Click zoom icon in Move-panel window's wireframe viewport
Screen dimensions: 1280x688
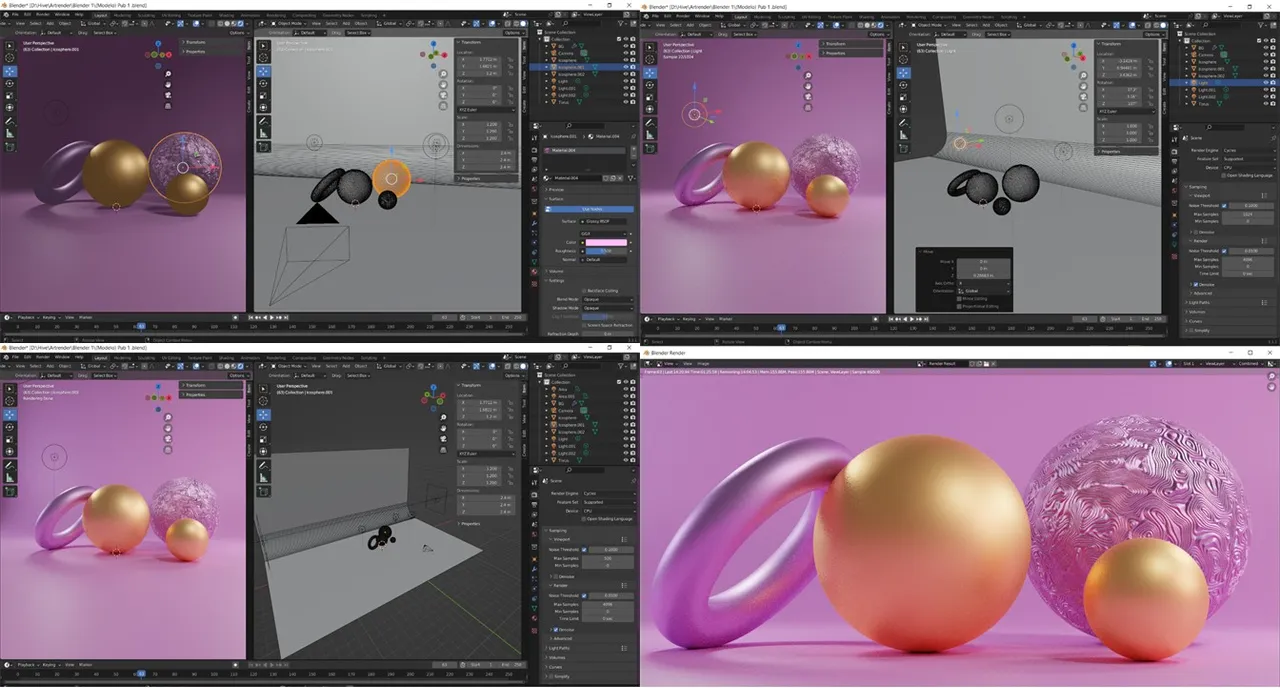1081,75
